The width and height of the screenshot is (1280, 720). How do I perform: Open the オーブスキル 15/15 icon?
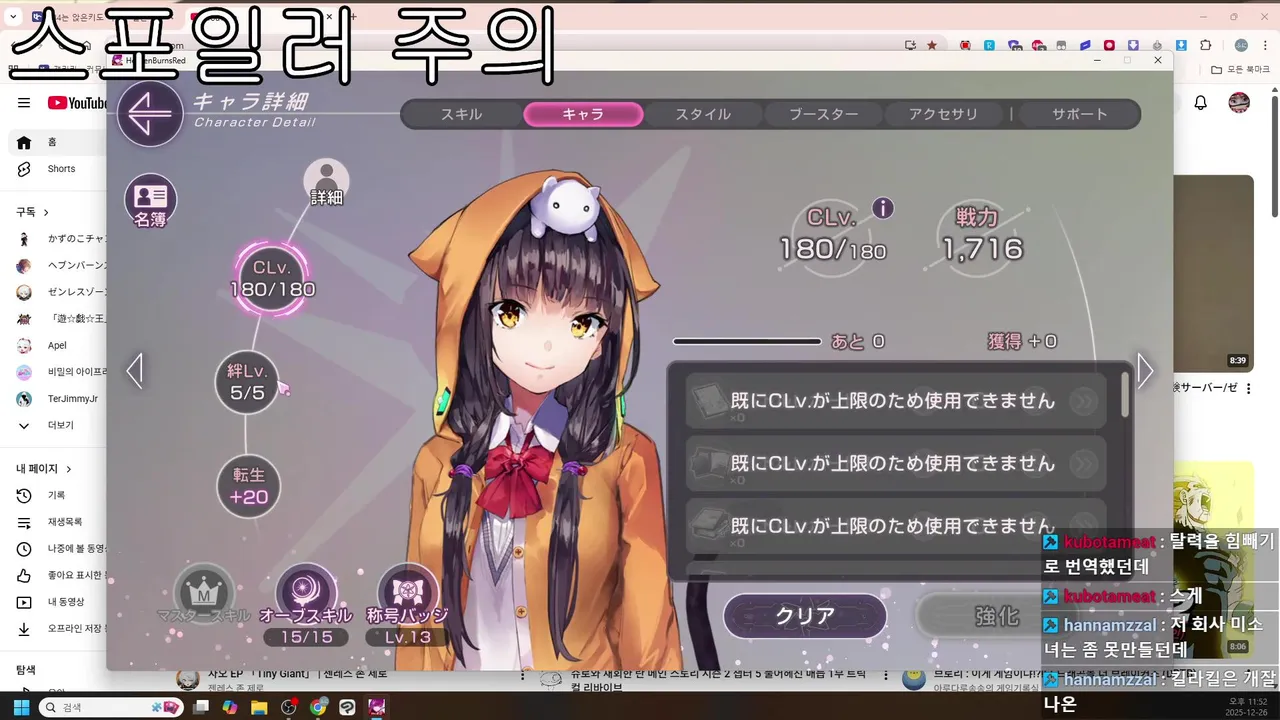305,605
